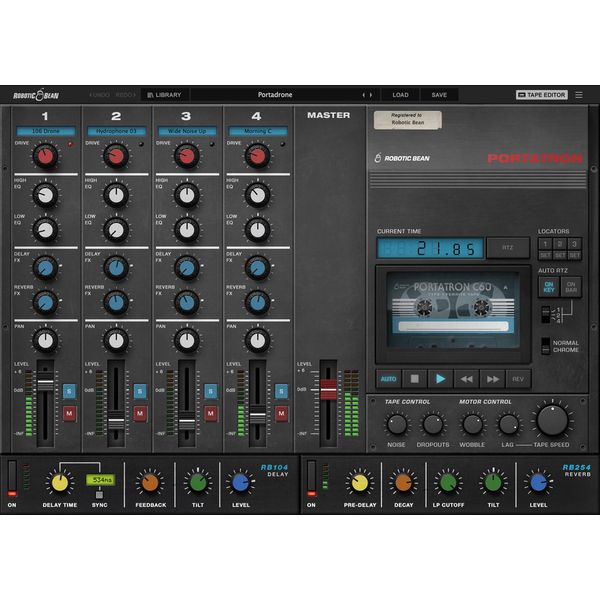Click the Load button

[x=400, y=95]
